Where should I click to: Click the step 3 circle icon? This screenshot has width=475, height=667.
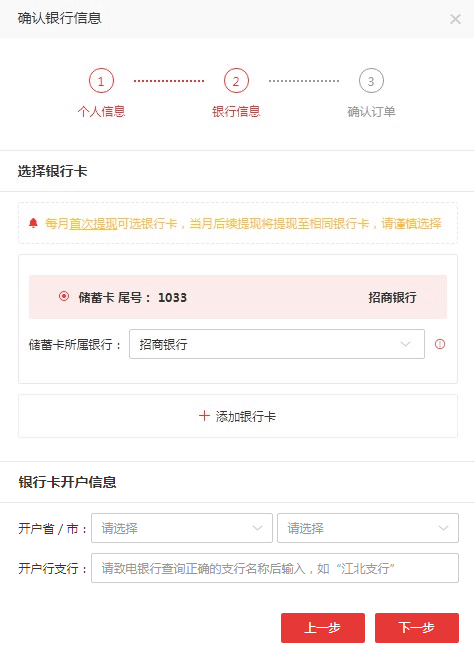coord(371,81)
